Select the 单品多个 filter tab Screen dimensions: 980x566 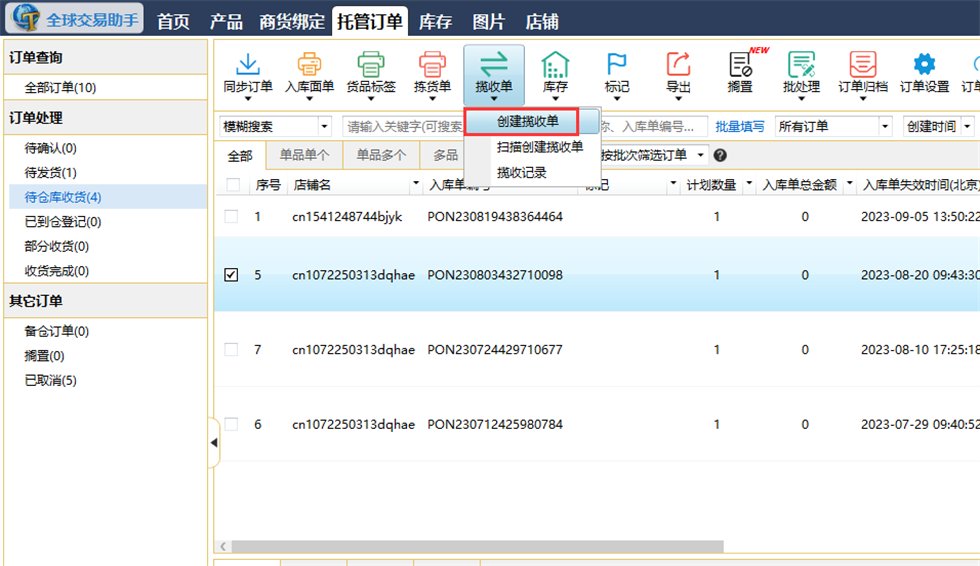[x=381, y=156]
